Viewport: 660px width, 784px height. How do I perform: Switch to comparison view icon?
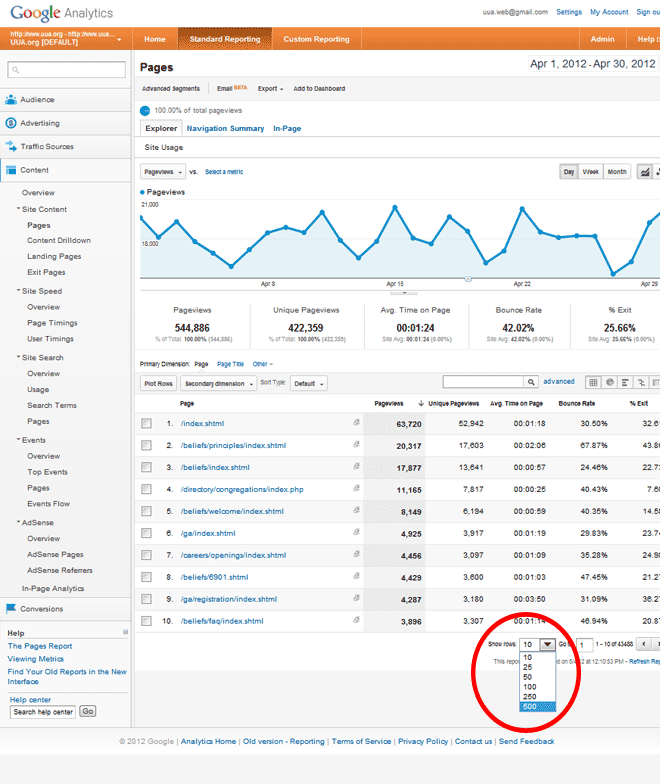tap(641, 382)
